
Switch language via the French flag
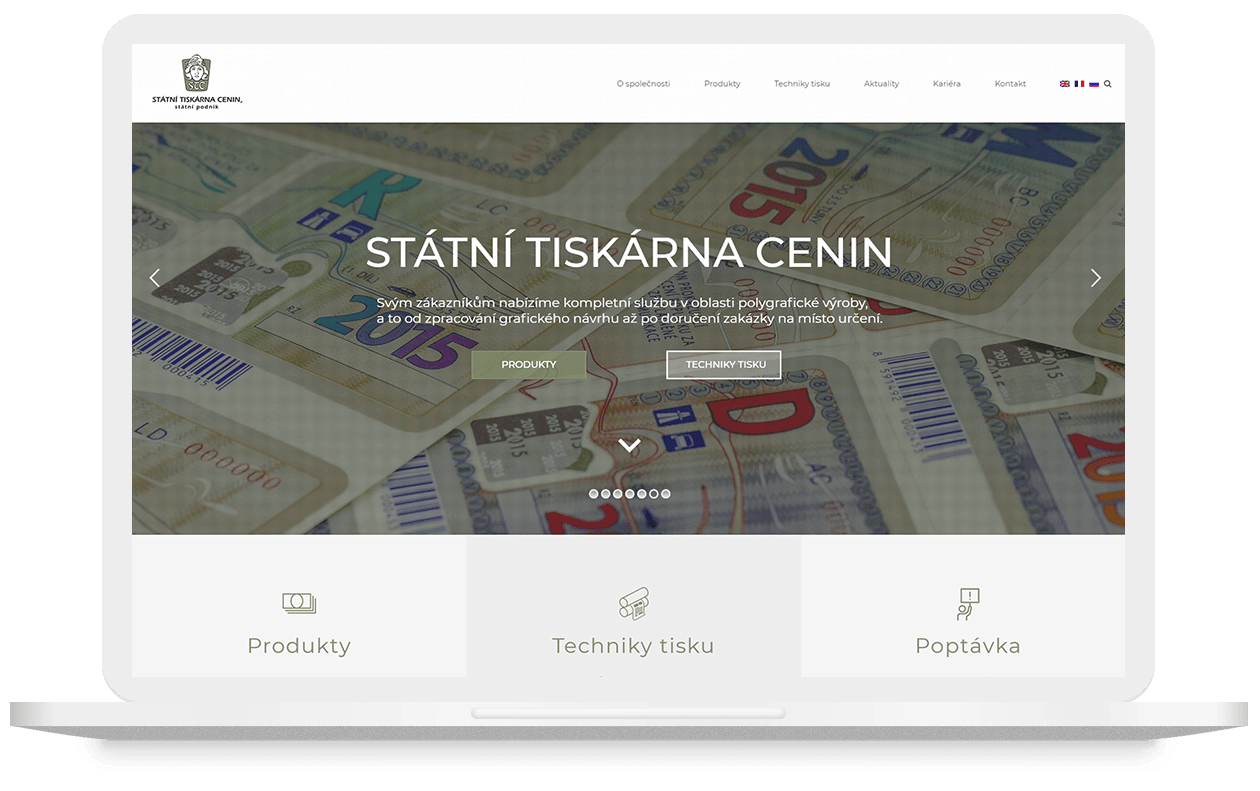[x=1079, y=84]
